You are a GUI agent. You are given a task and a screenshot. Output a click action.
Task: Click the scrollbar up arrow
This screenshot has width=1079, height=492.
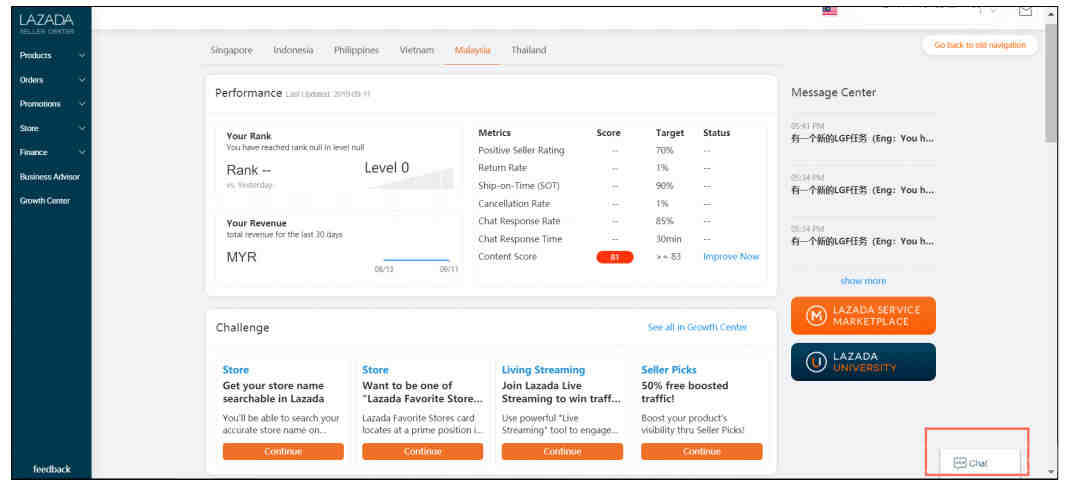click(x=1051, y=14)
